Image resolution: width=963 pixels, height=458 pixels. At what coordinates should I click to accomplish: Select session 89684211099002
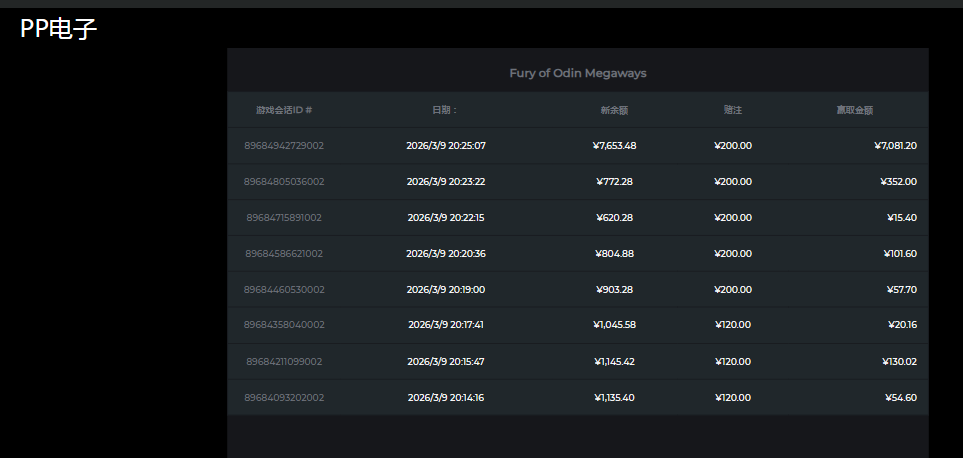point(284,362)
